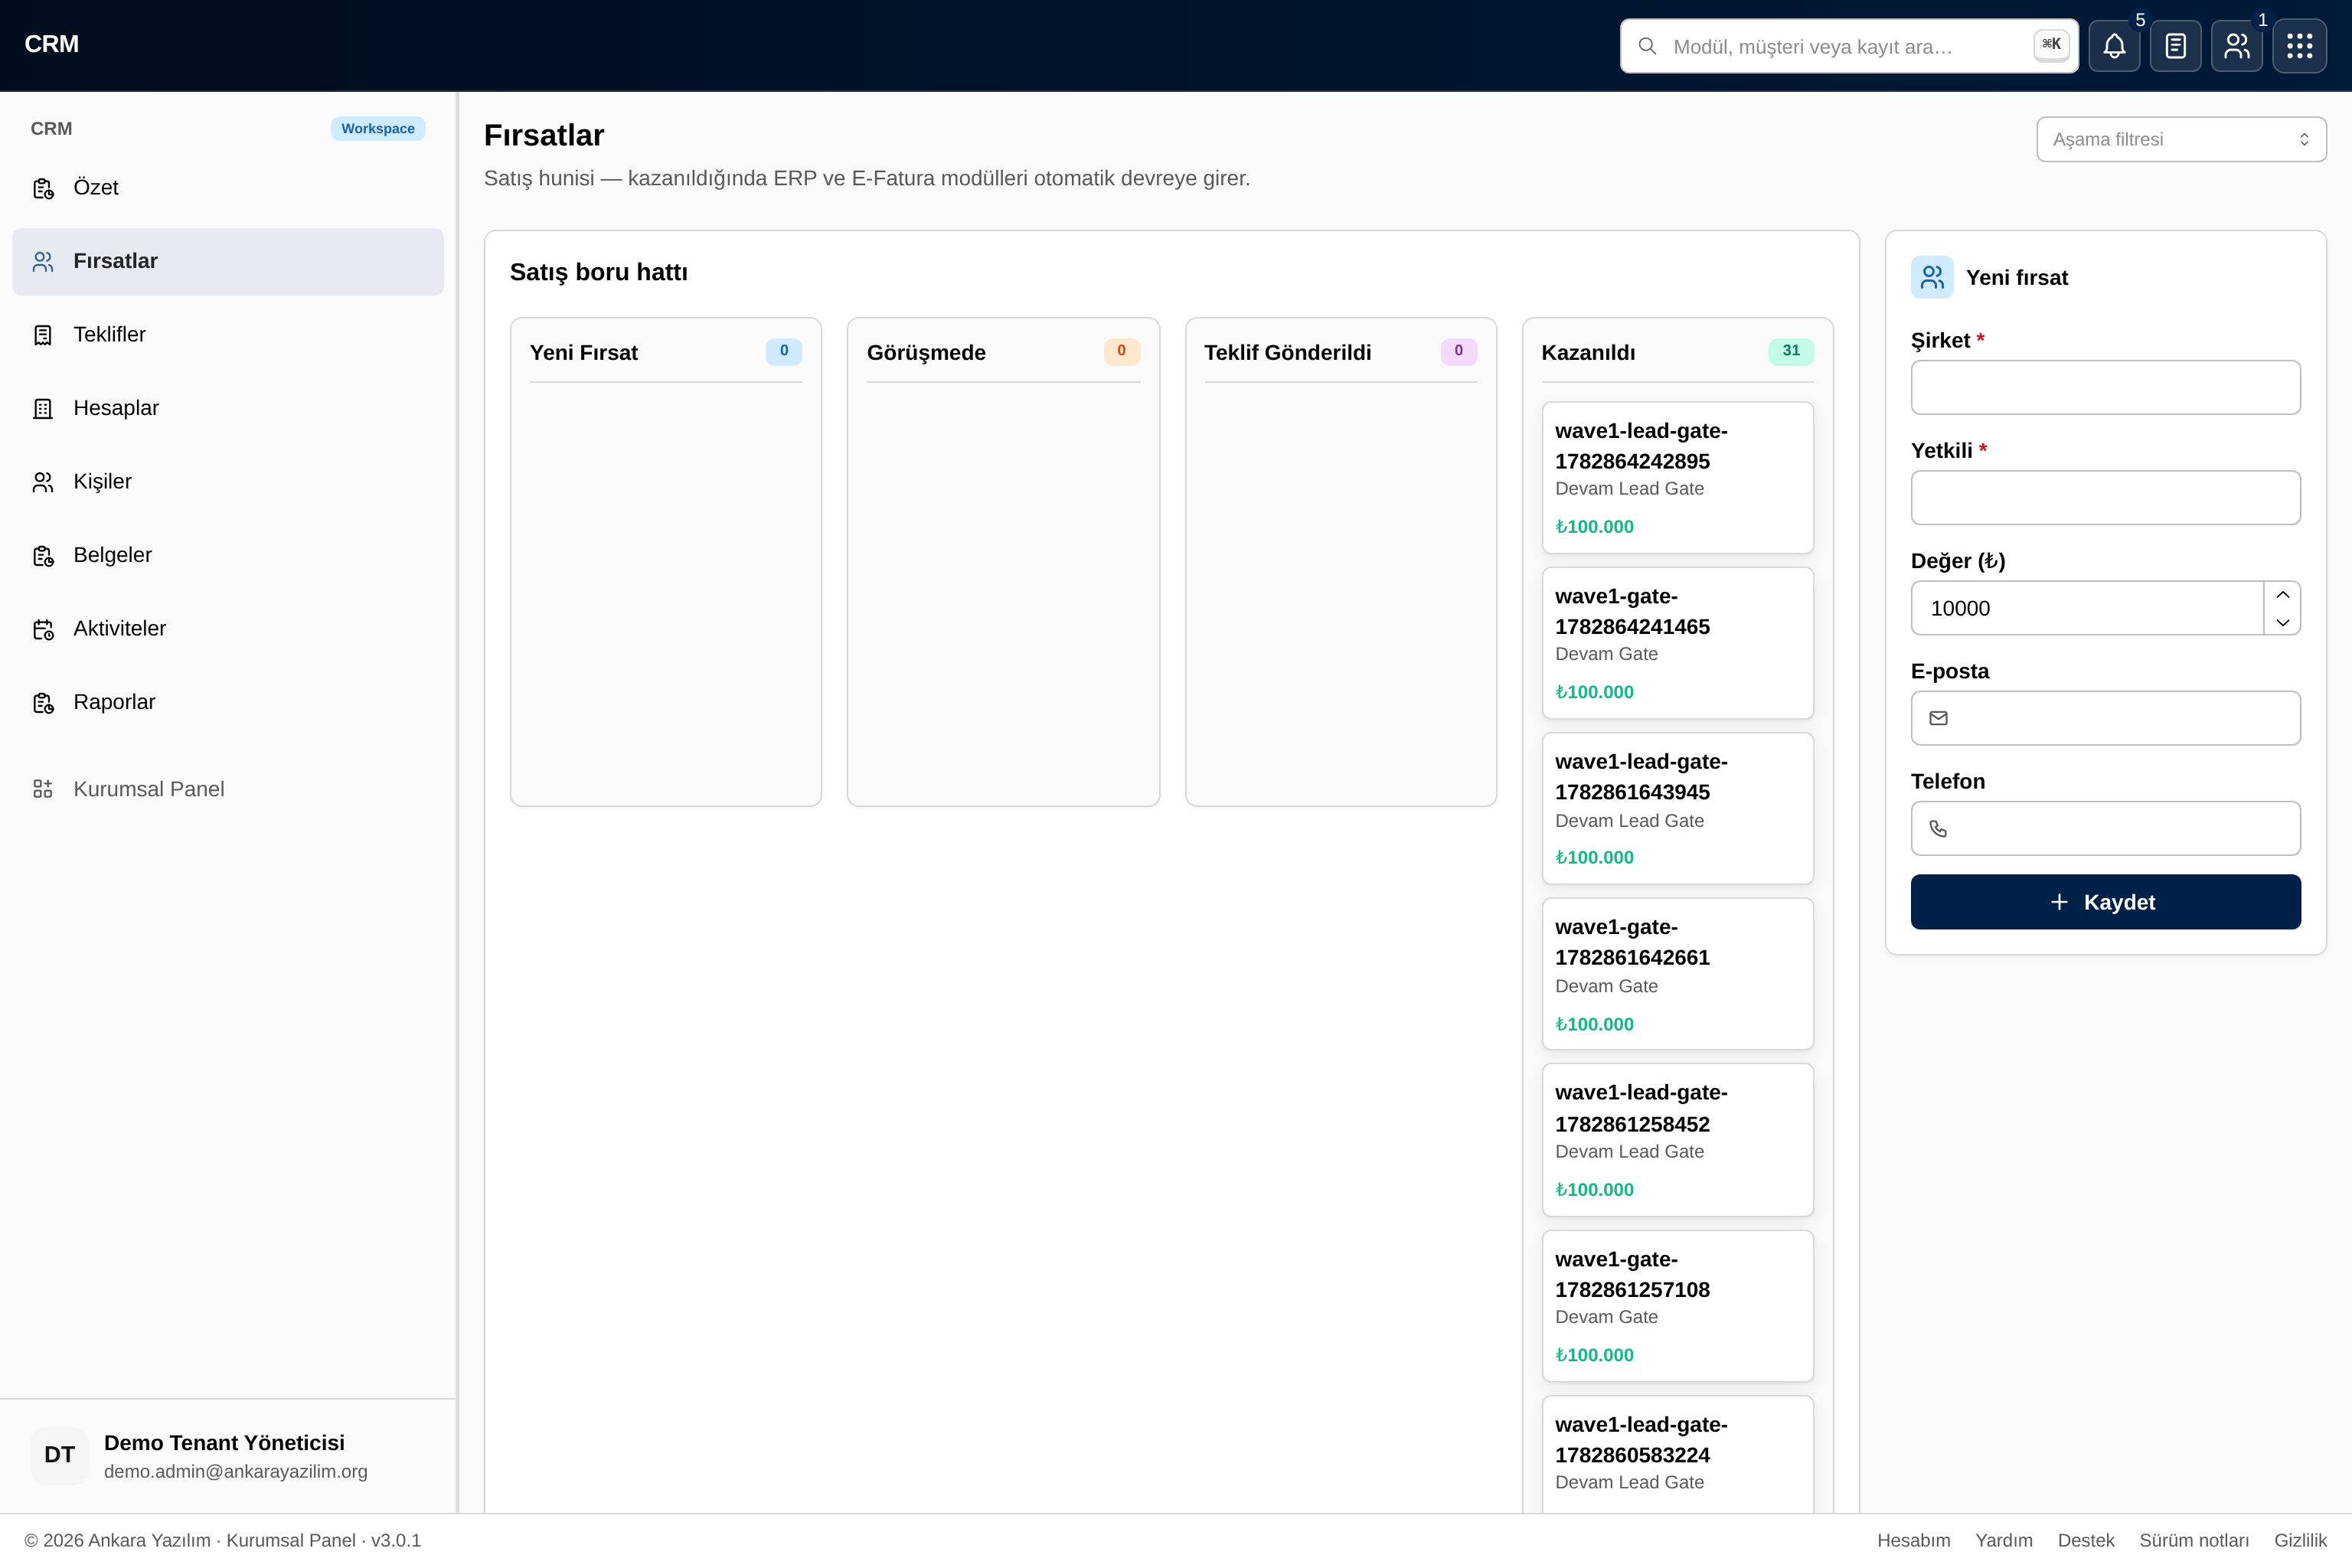The image size is (2352, 1568).
Task: Open the document notes icon in header
Action: (x=2175, y=46)
